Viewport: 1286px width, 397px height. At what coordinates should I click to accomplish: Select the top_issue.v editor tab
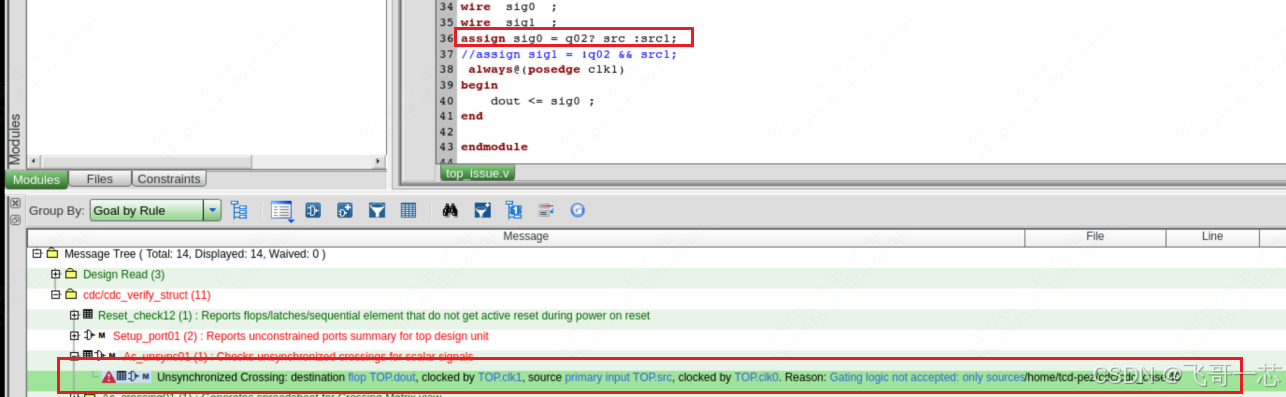pos(478,173)
